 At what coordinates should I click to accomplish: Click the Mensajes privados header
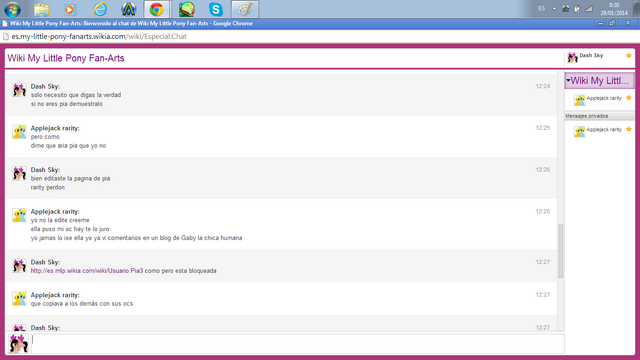point(599,116)
